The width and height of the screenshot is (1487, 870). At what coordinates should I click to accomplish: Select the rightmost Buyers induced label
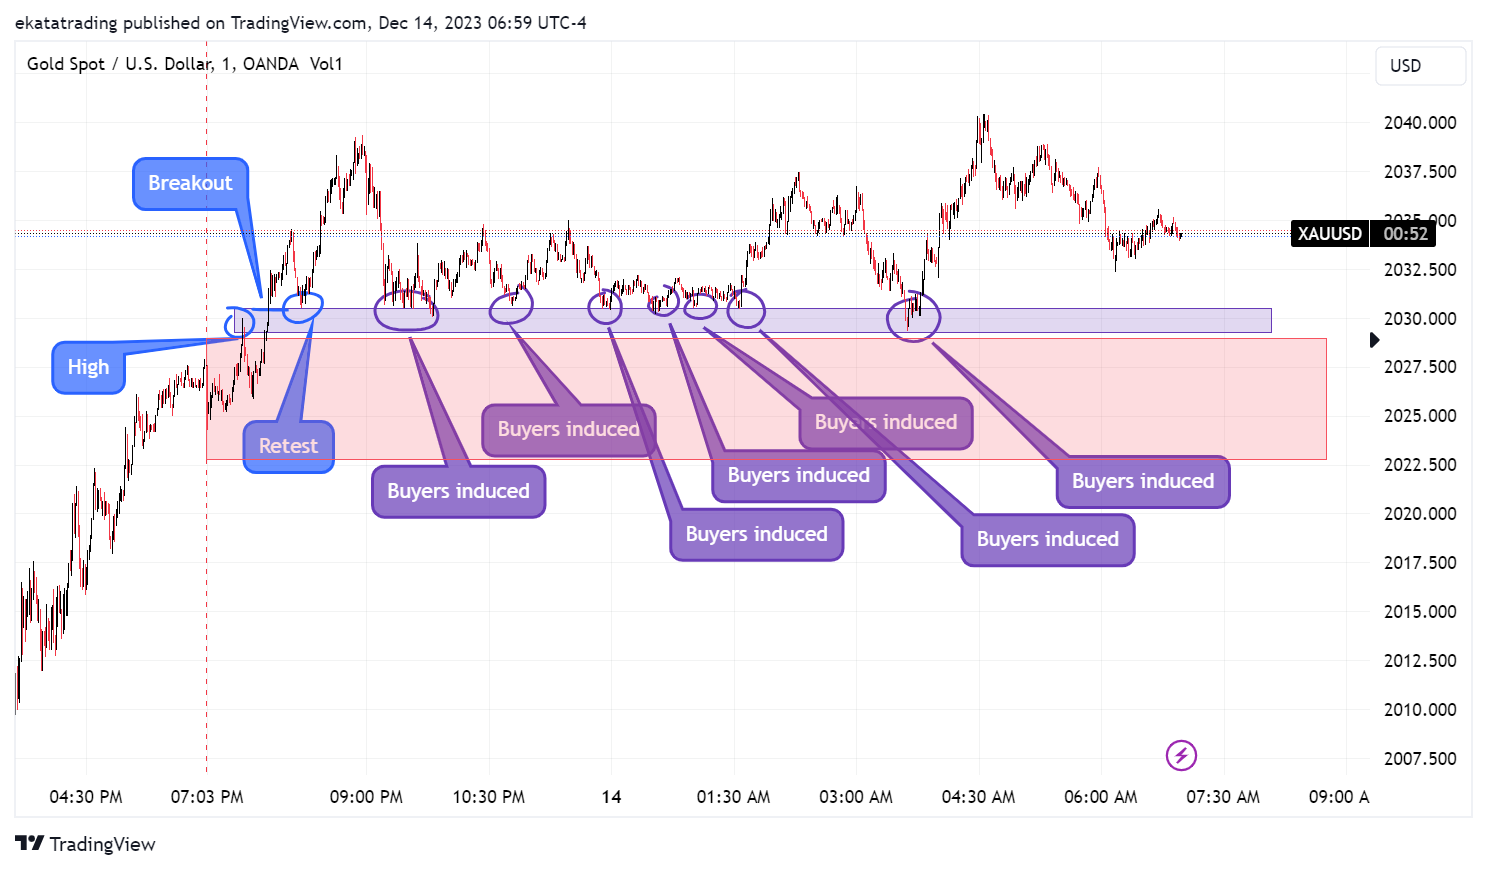tap(1143, 482)
